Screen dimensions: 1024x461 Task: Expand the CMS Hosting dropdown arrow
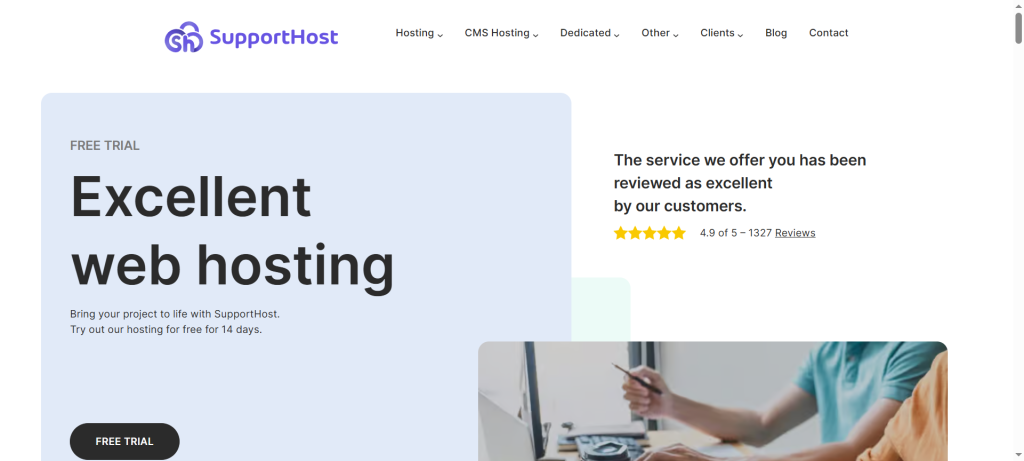(x=536, y=35)
